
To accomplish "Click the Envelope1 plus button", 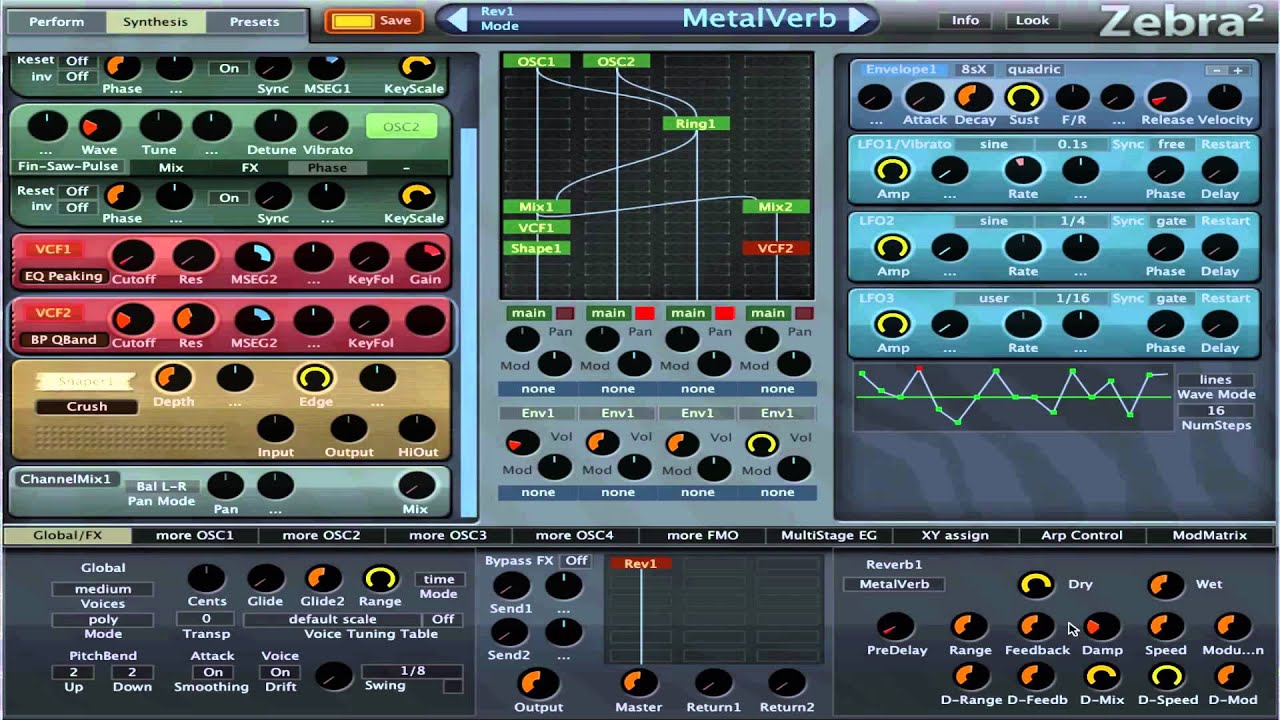I will (1237, 71).
